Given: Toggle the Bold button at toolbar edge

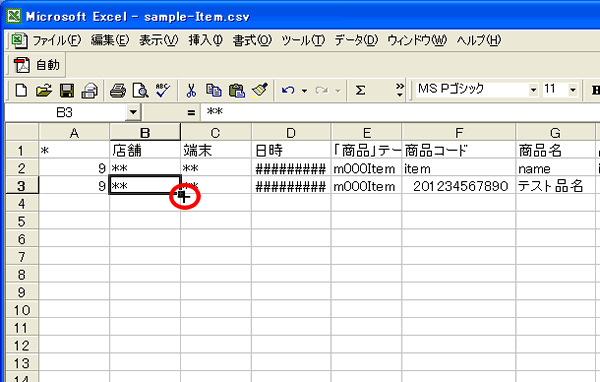Looking at the screenshot, I should [595, 91].
